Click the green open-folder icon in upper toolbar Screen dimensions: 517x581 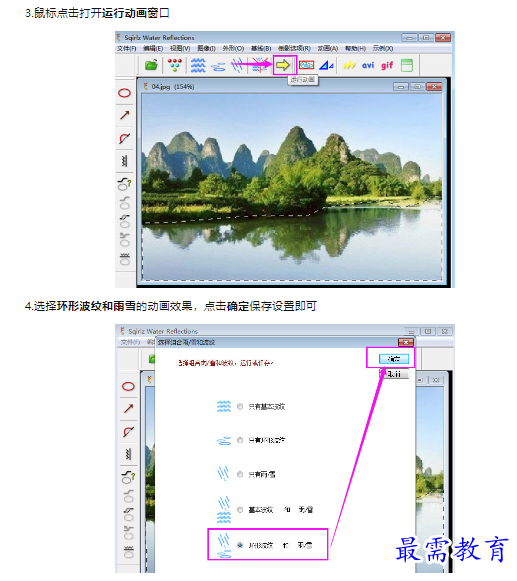click(151, 65)
